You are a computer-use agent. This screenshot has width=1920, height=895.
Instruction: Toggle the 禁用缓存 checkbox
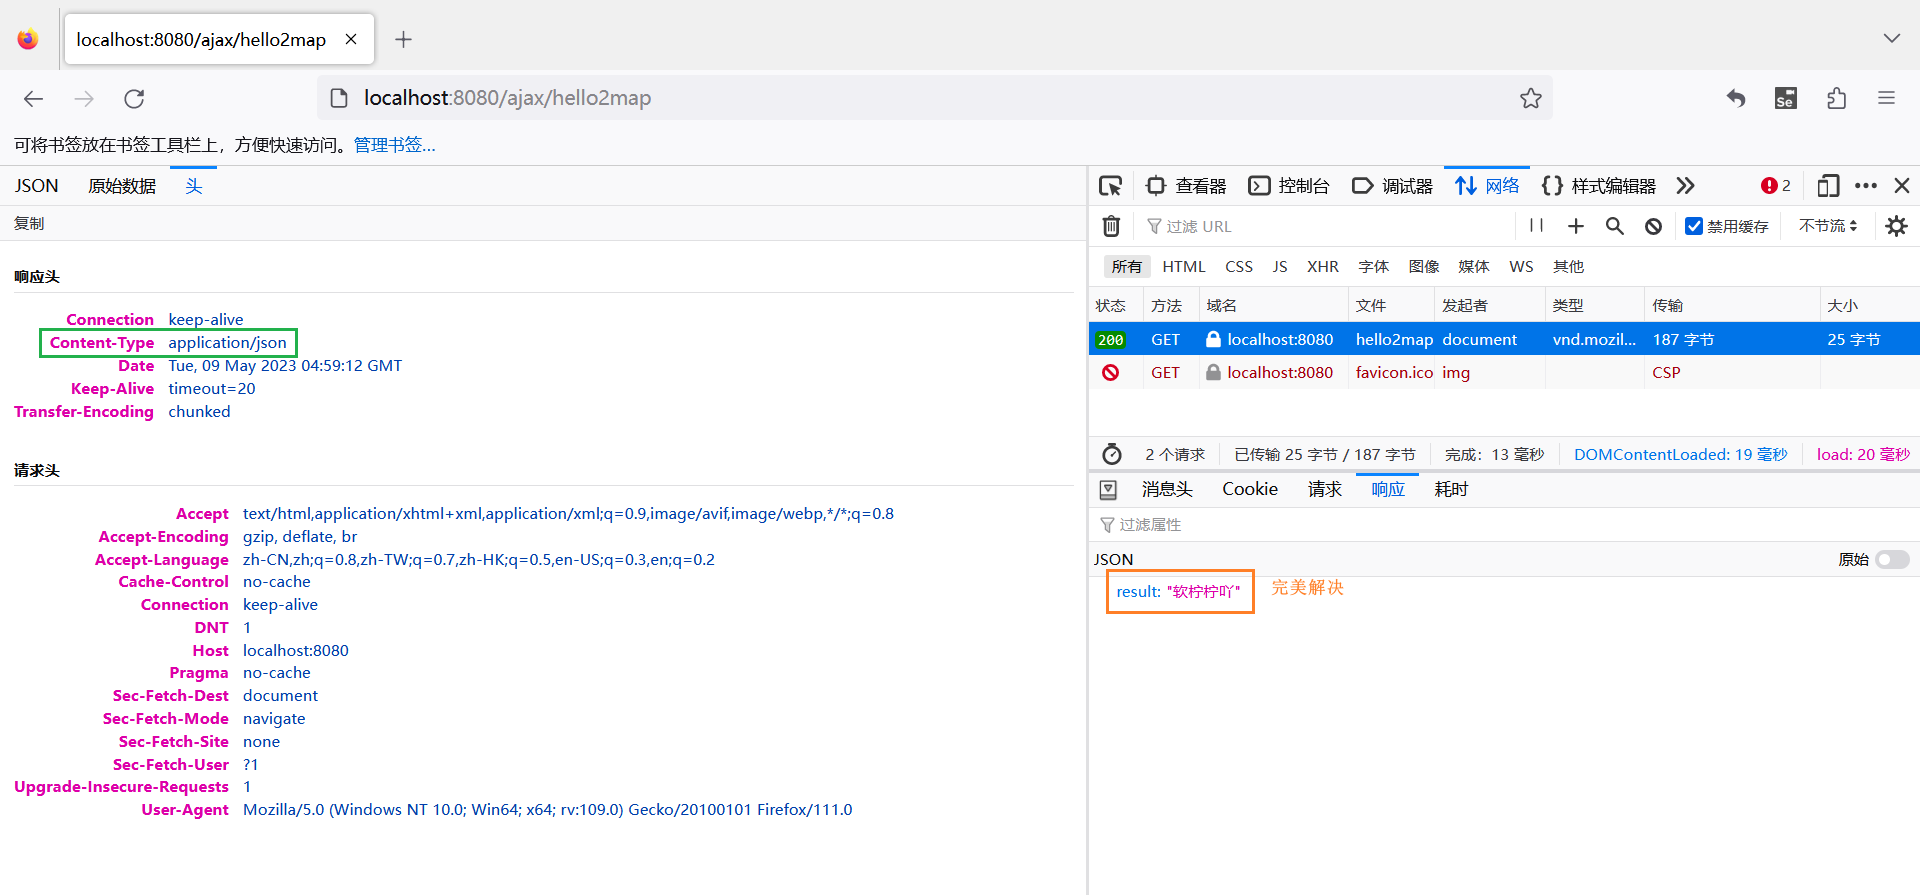(x=1694, y=226)
